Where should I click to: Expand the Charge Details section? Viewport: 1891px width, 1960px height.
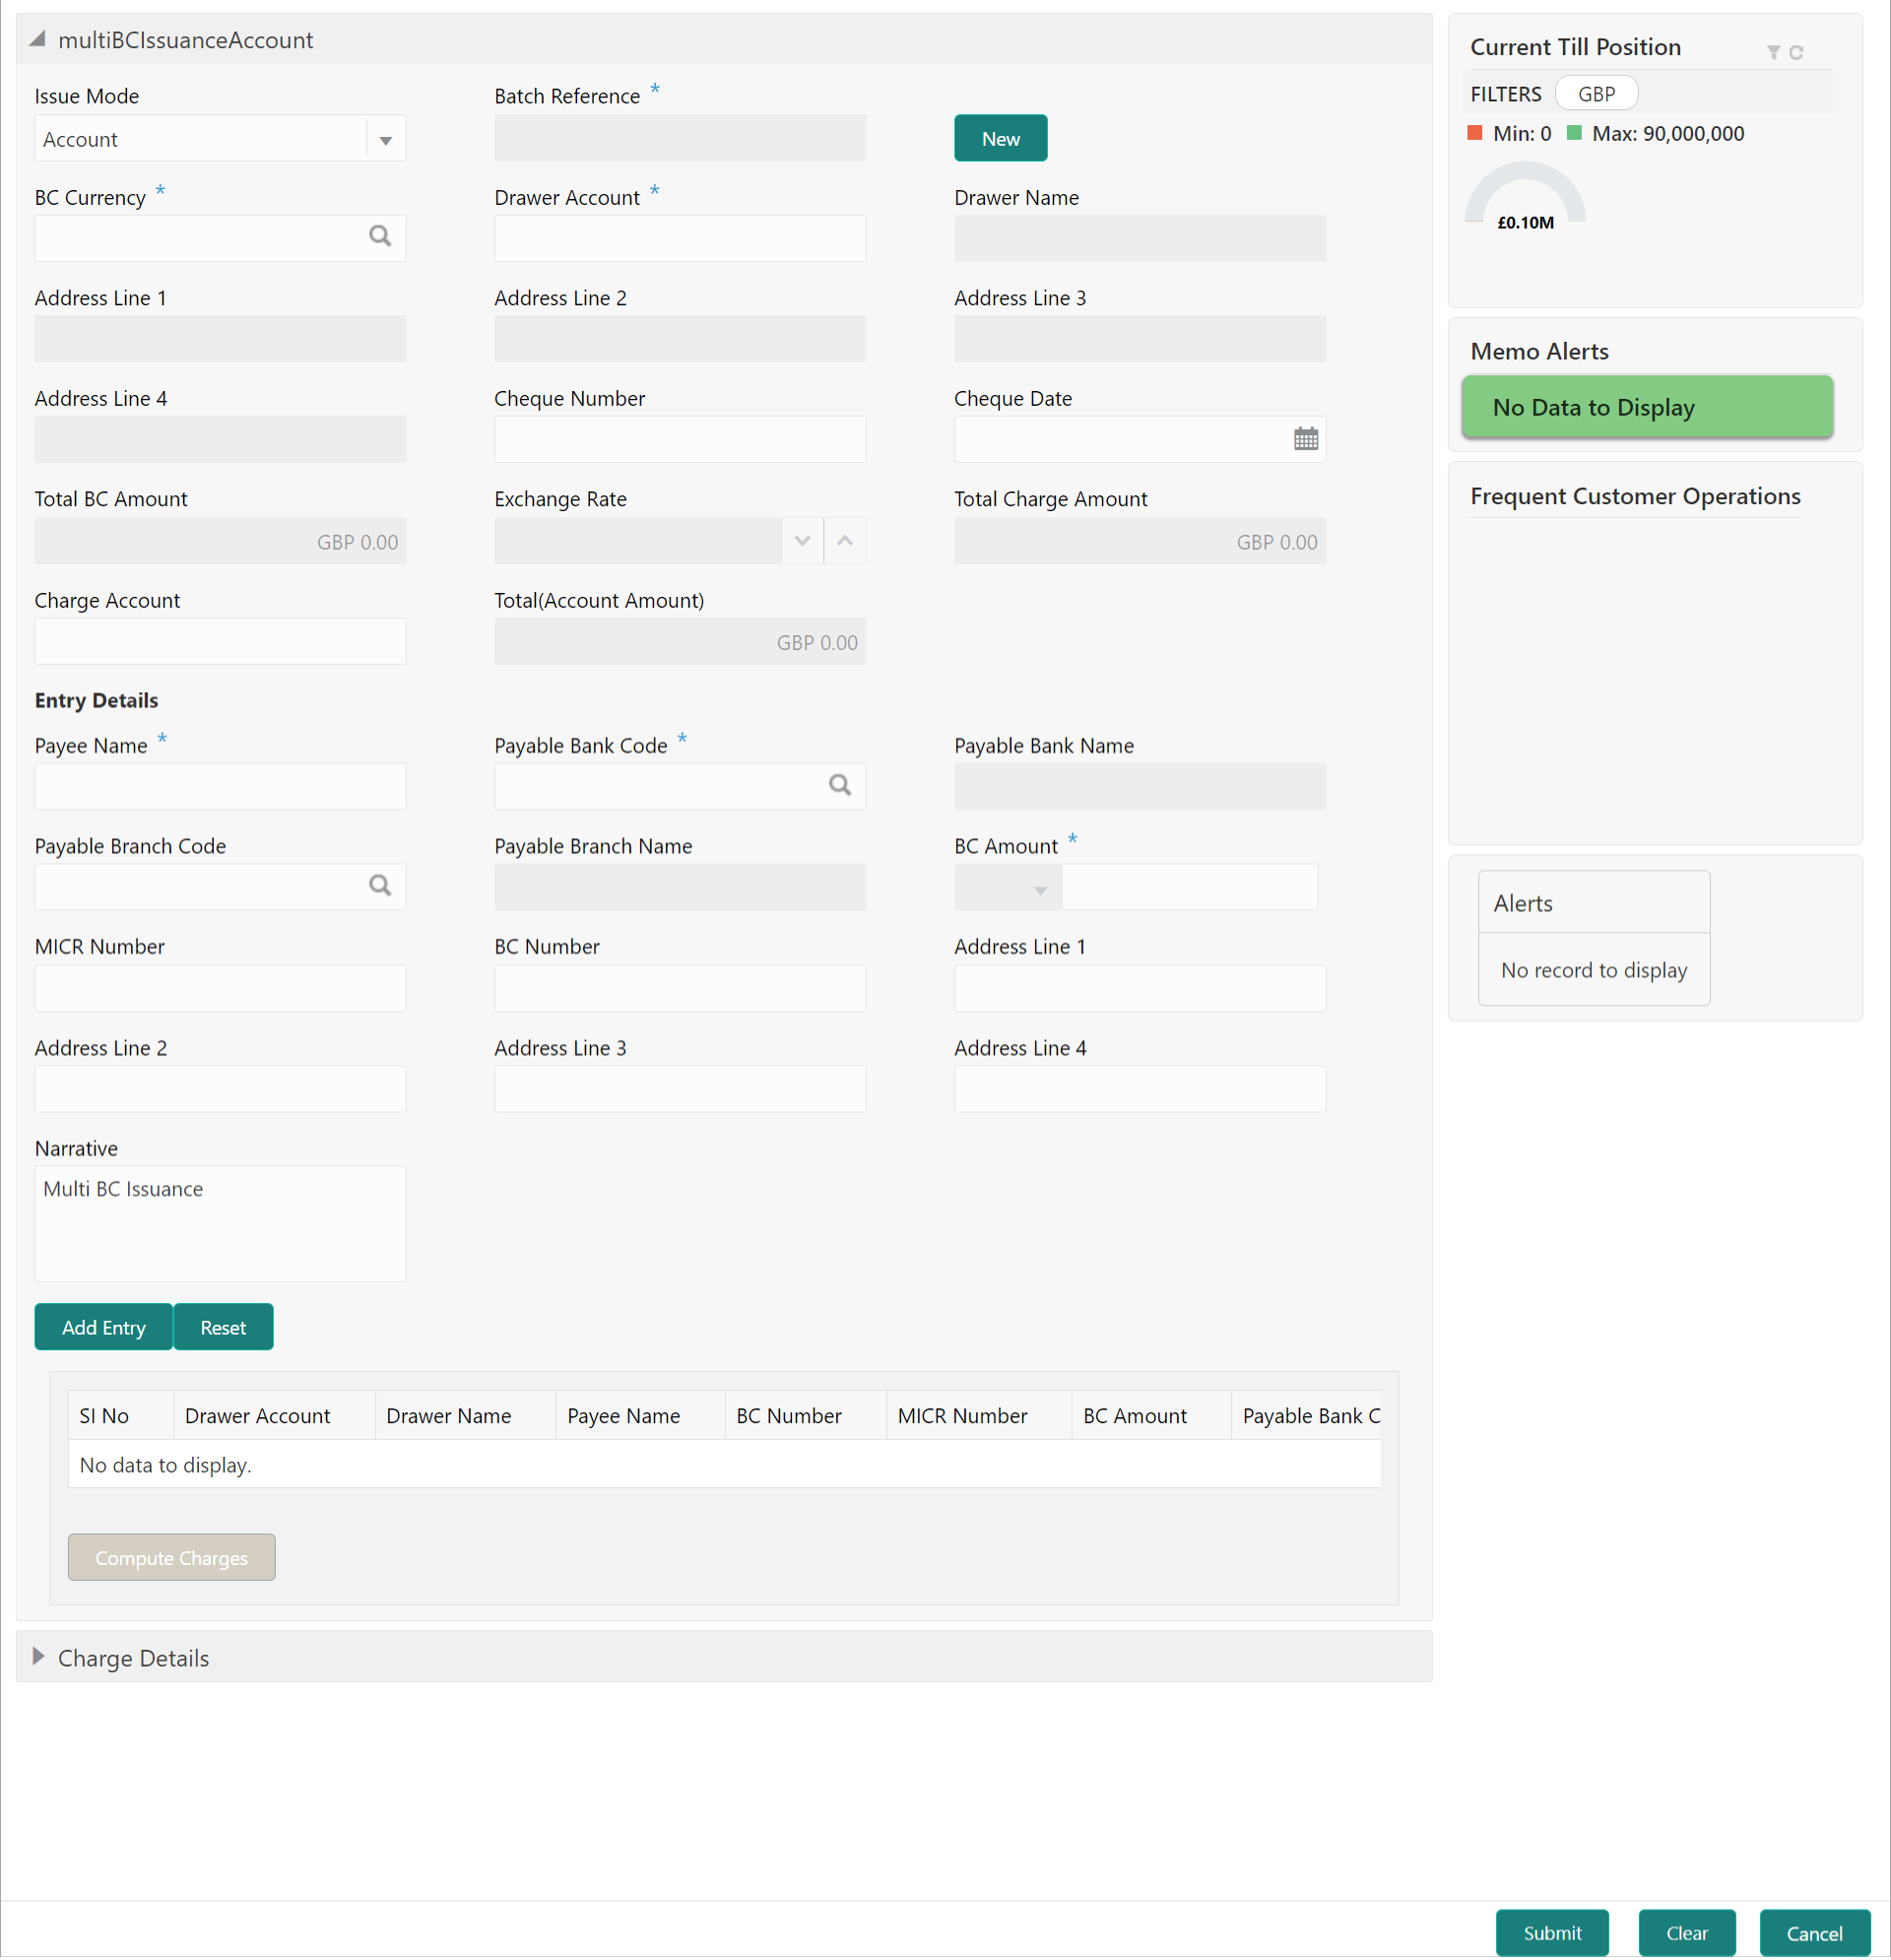click(39, 1657)
